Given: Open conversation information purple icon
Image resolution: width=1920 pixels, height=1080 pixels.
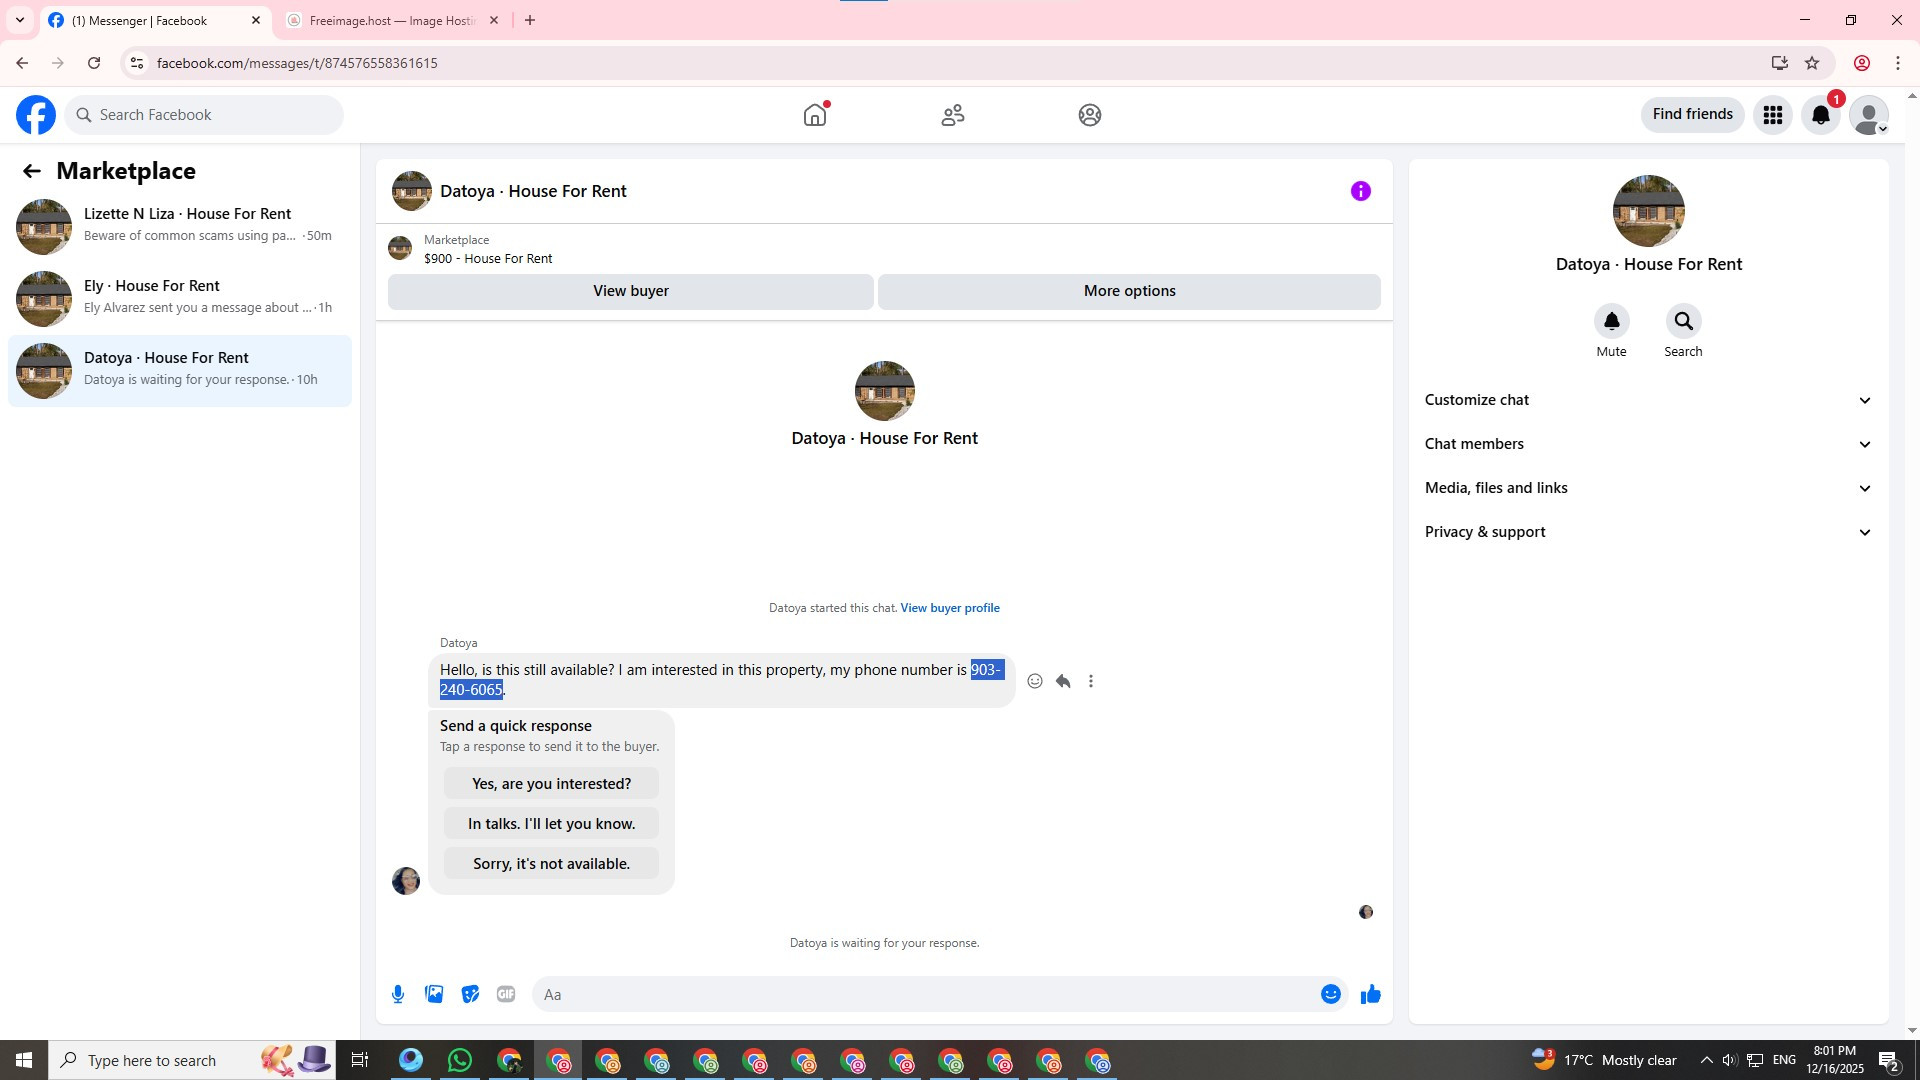Looking at the screenshot, I should click(x=1361, y=191).
